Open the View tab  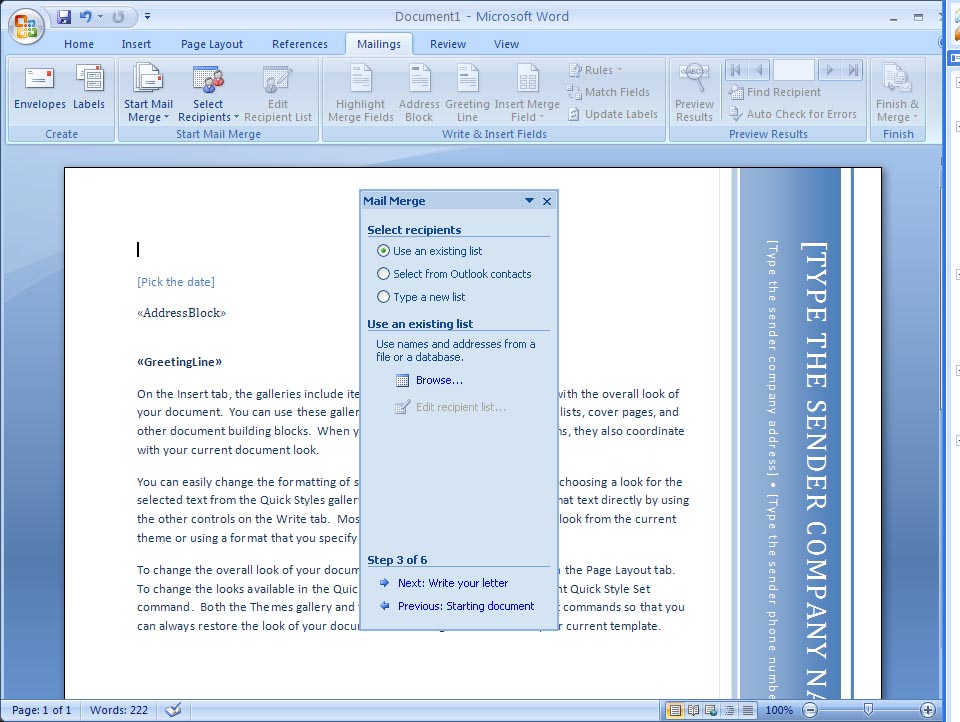(x=506, y=44)
